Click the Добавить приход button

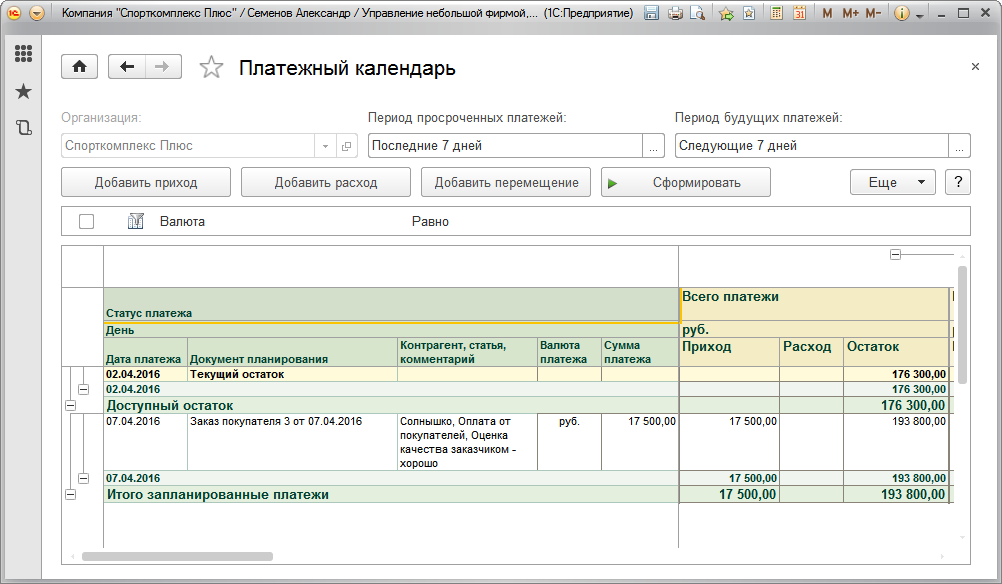pos(146,182)
